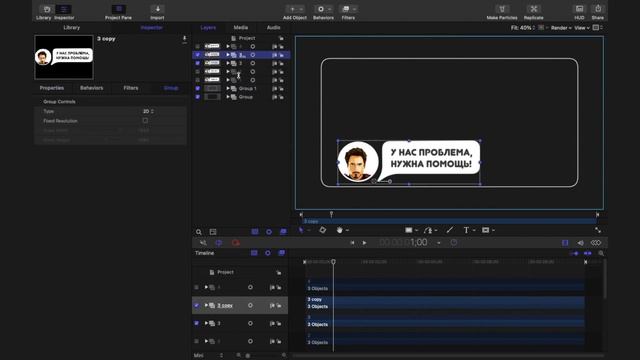Toggle visibility checkbox of Group layer
This screenshot has height=360, width=640.
click(x=198, y=97)
